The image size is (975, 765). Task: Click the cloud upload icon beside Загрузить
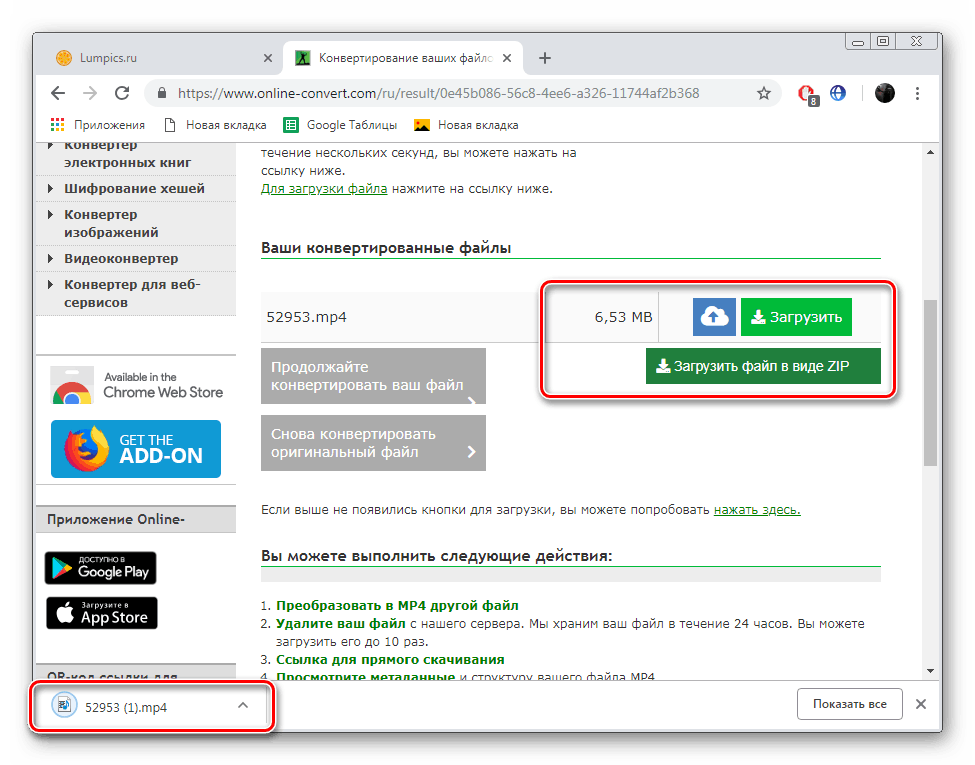click(x=713, y=316)
